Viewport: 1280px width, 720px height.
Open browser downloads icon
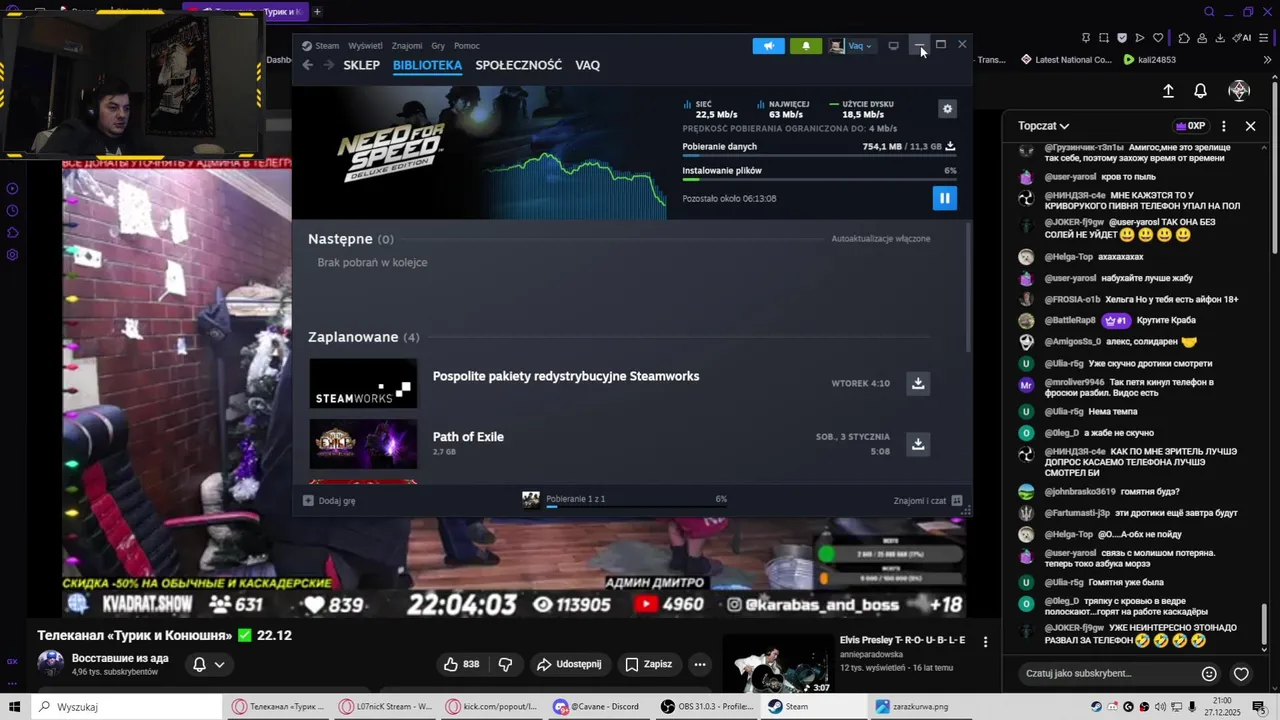coord(1220,38)
